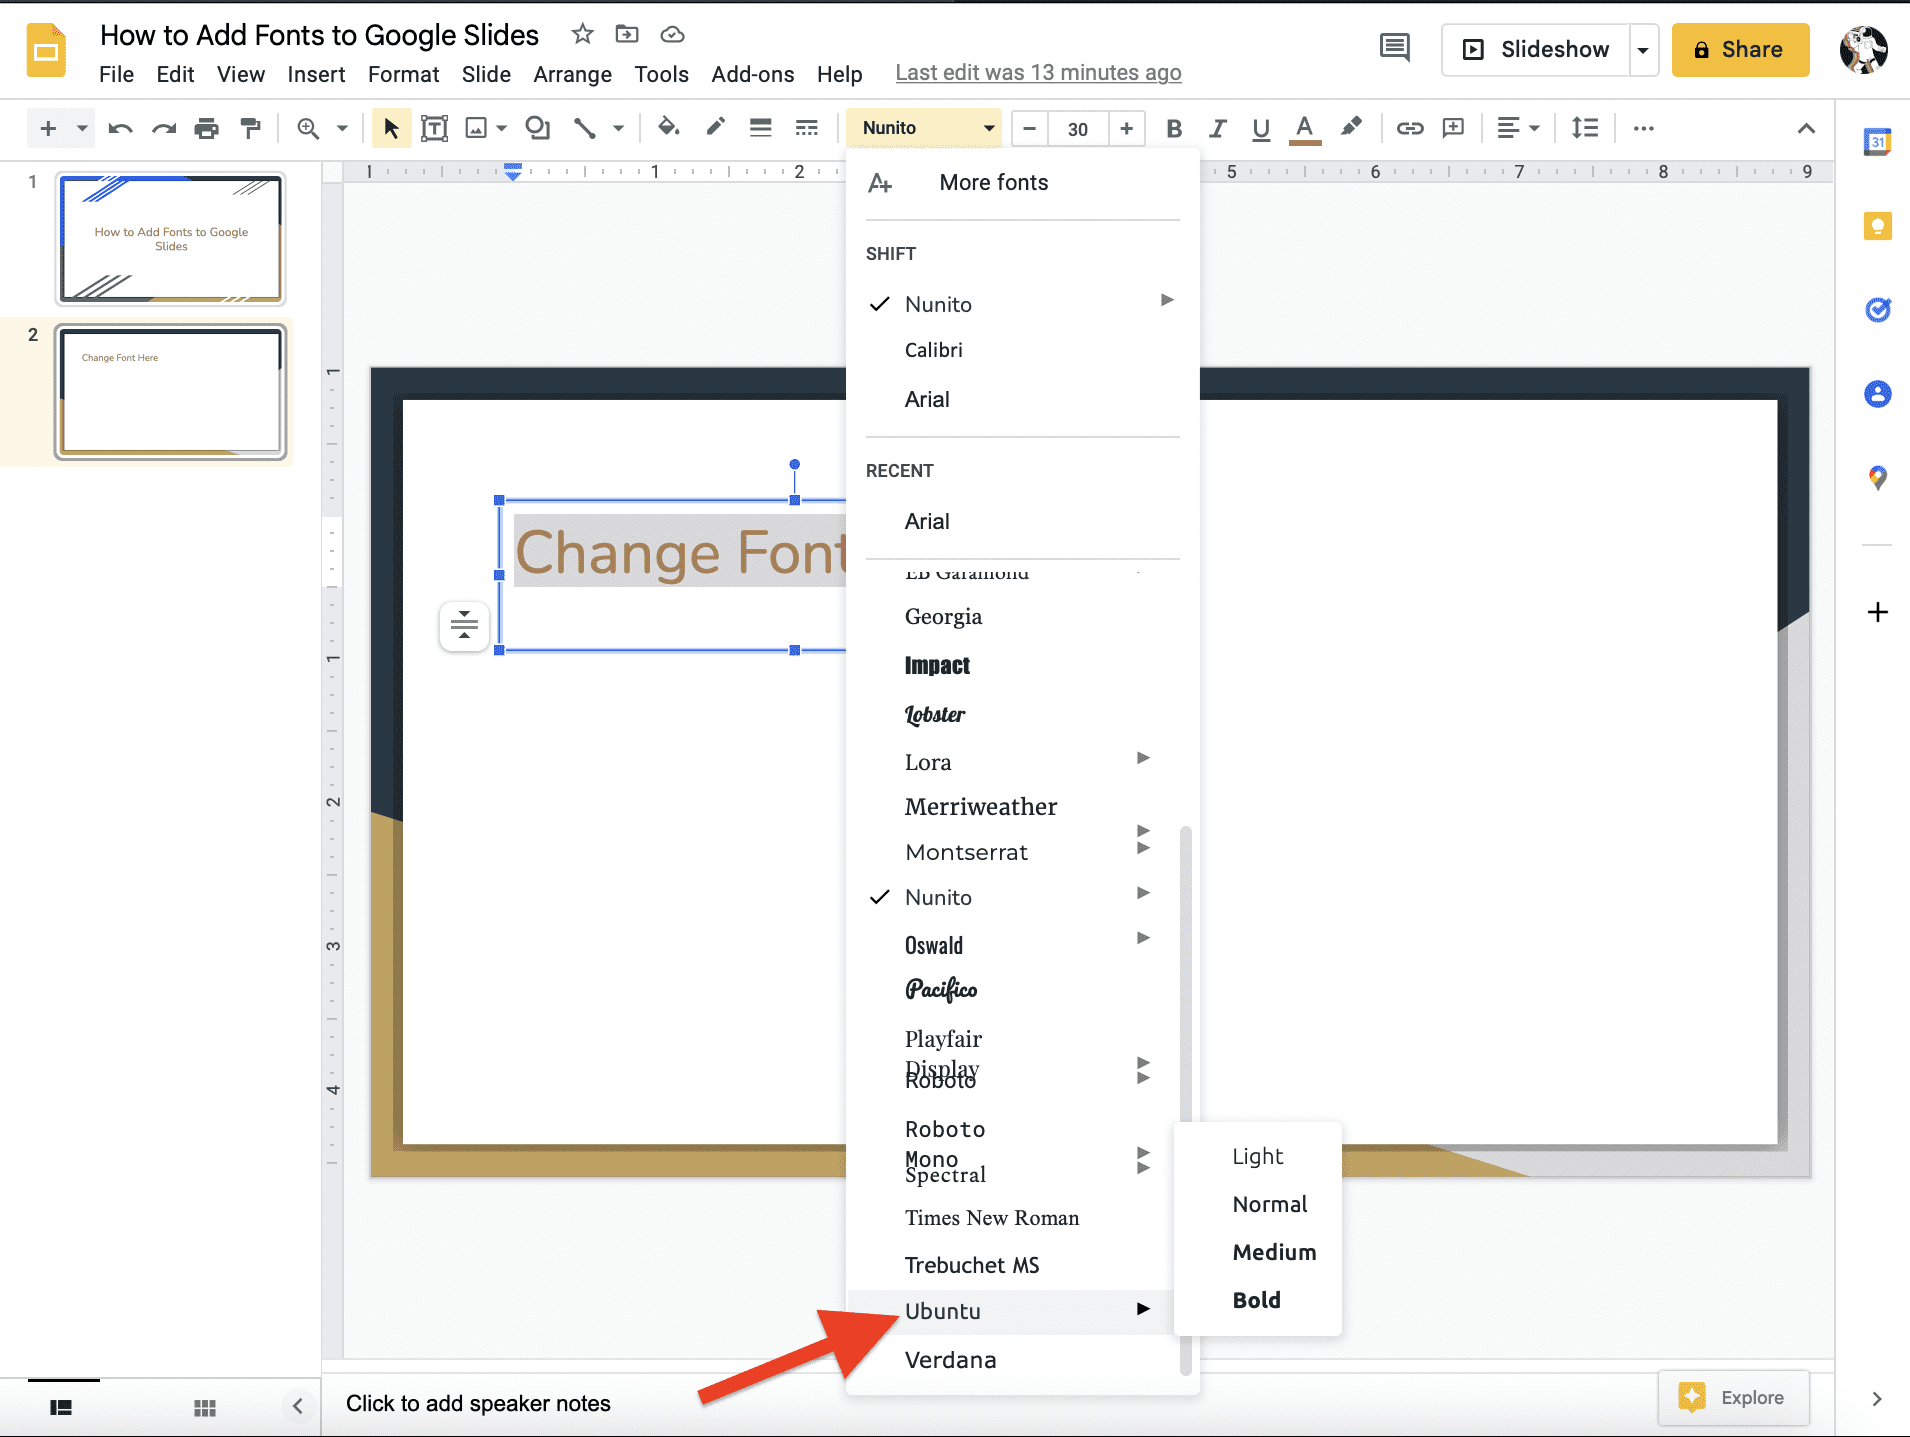Open the text color picker

click(1304, 128)
